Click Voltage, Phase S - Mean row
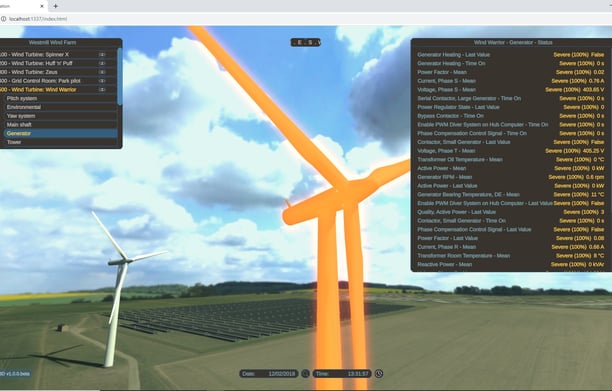This screenshot has width=612, height=391. coord(511,90)
